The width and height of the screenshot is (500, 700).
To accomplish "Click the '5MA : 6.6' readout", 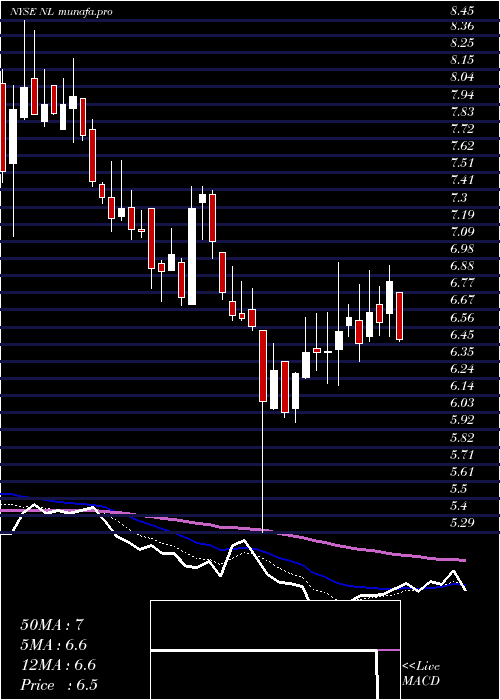I will 54,645.
